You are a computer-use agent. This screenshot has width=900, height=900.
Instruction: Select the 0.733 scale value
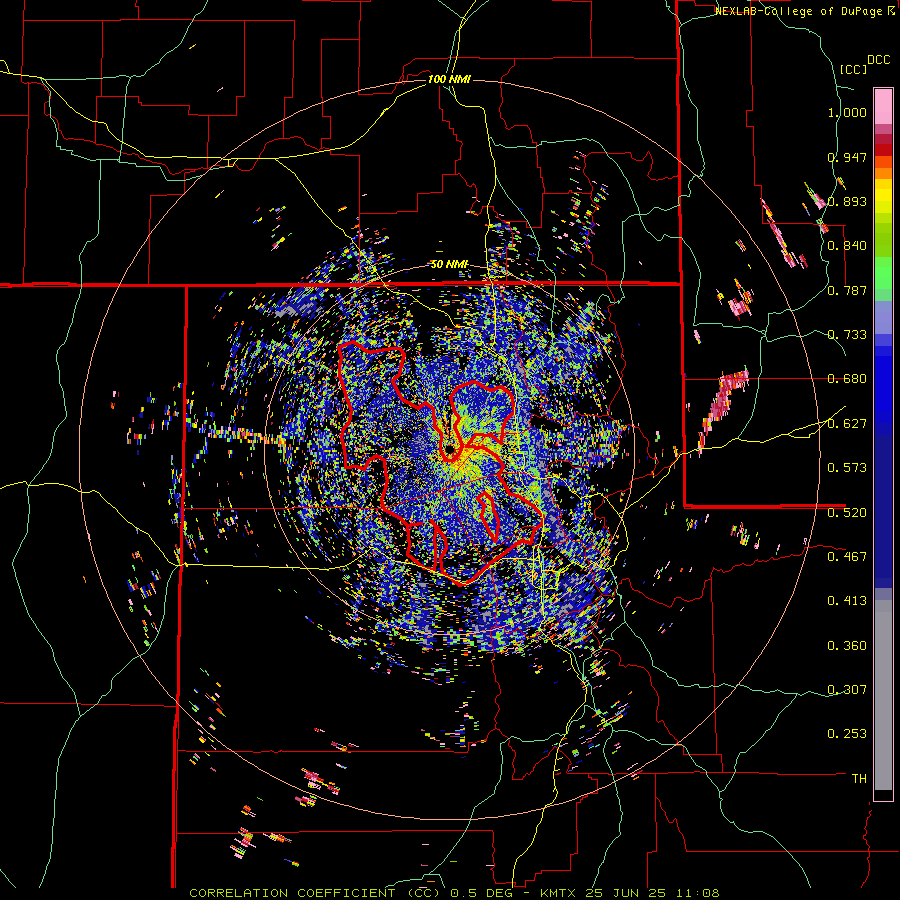[x=847, y=335]
